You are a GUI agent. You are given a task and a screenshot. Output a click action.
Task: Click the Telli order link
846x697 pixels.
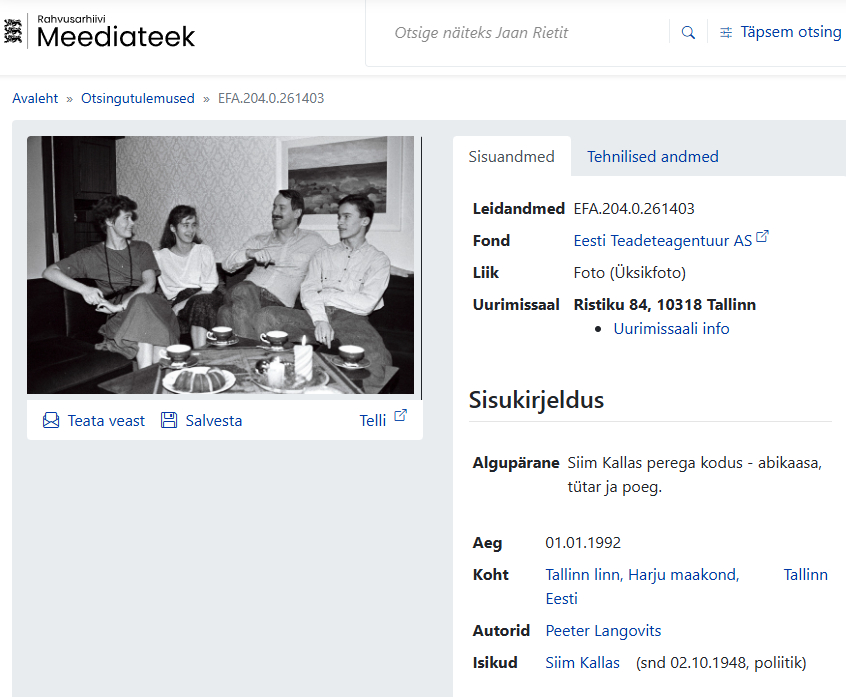click(x=372, y=421)
